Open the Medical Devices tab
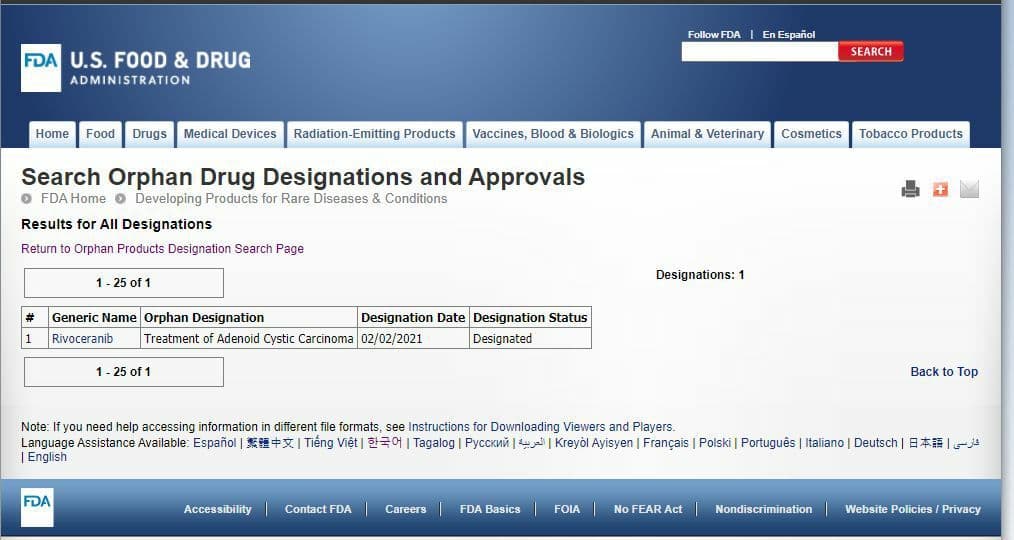This screenshot has width=1014, height=540. 230,134
